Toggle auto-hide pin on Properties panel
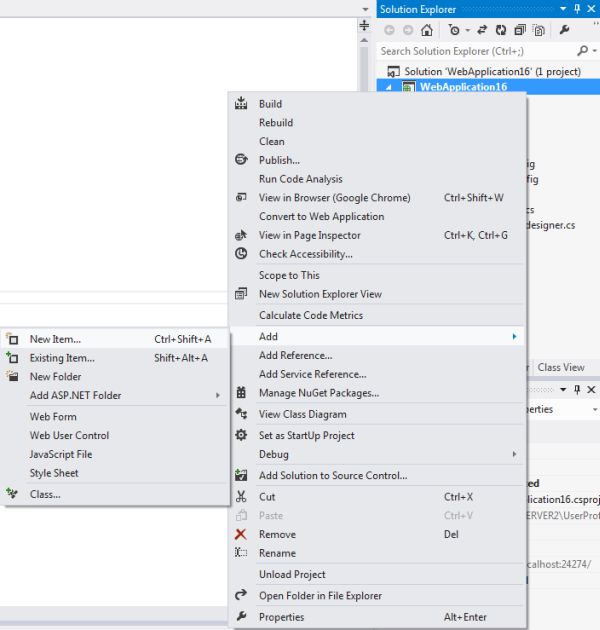The height and width of the screenshot is (630, 600). (577, 389)
